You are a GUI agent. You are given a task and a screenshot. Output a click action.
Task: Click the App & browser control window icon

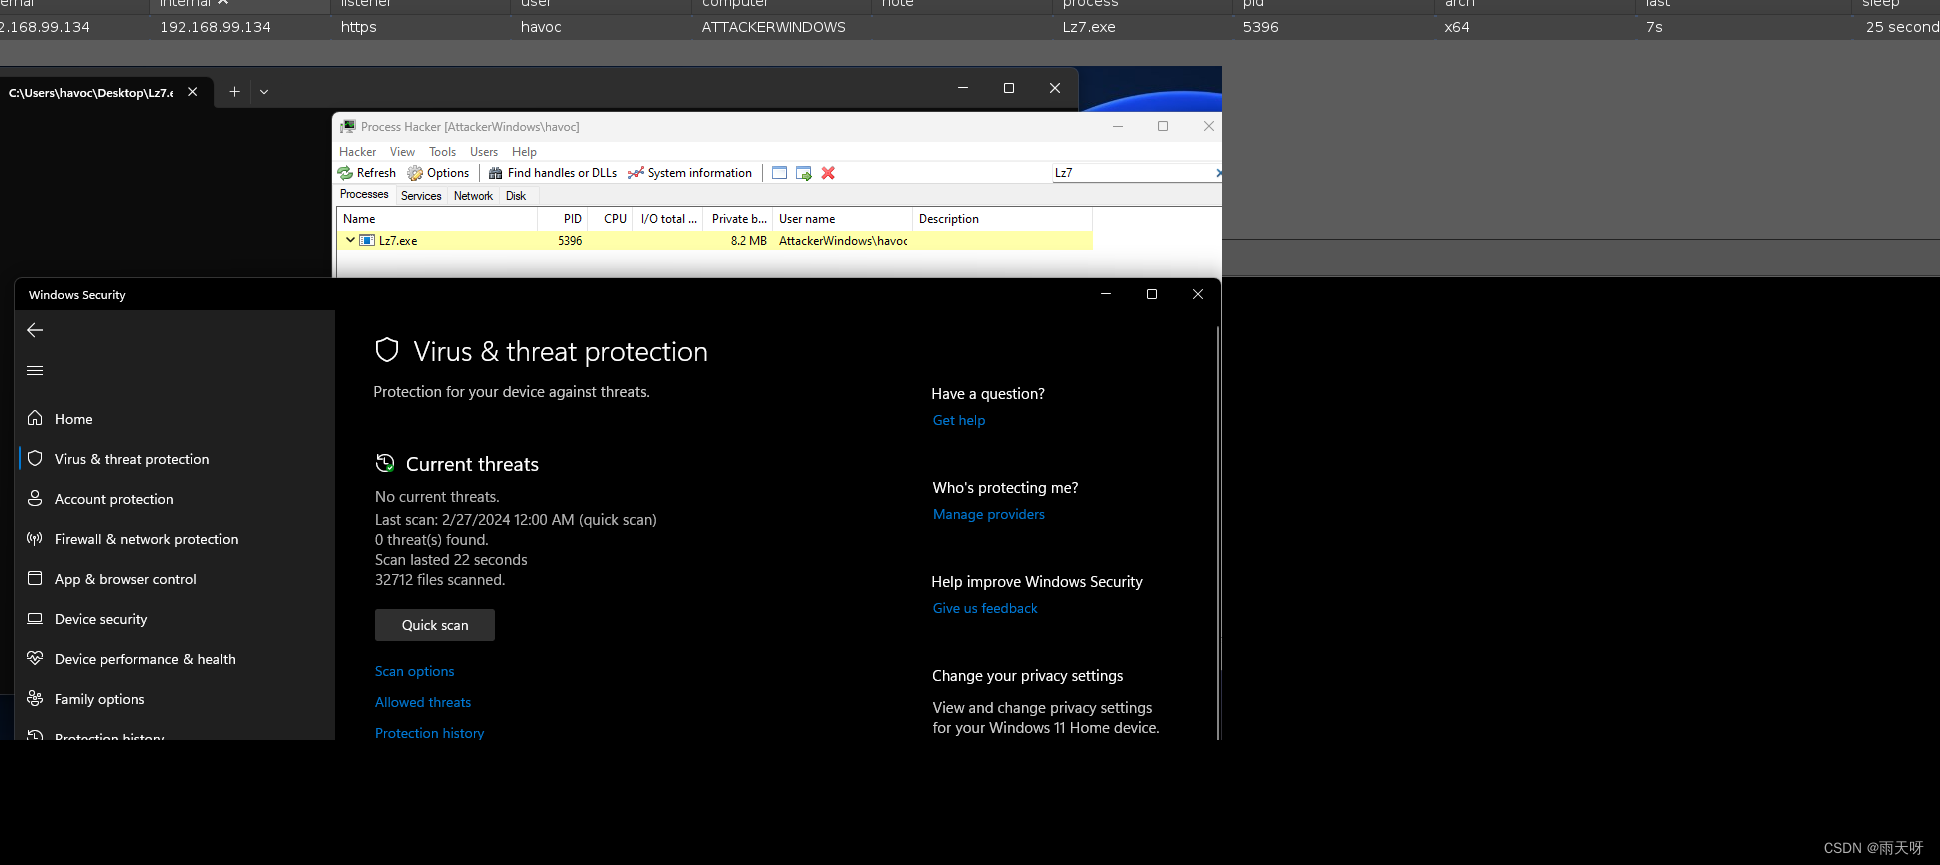coord(35,578)
